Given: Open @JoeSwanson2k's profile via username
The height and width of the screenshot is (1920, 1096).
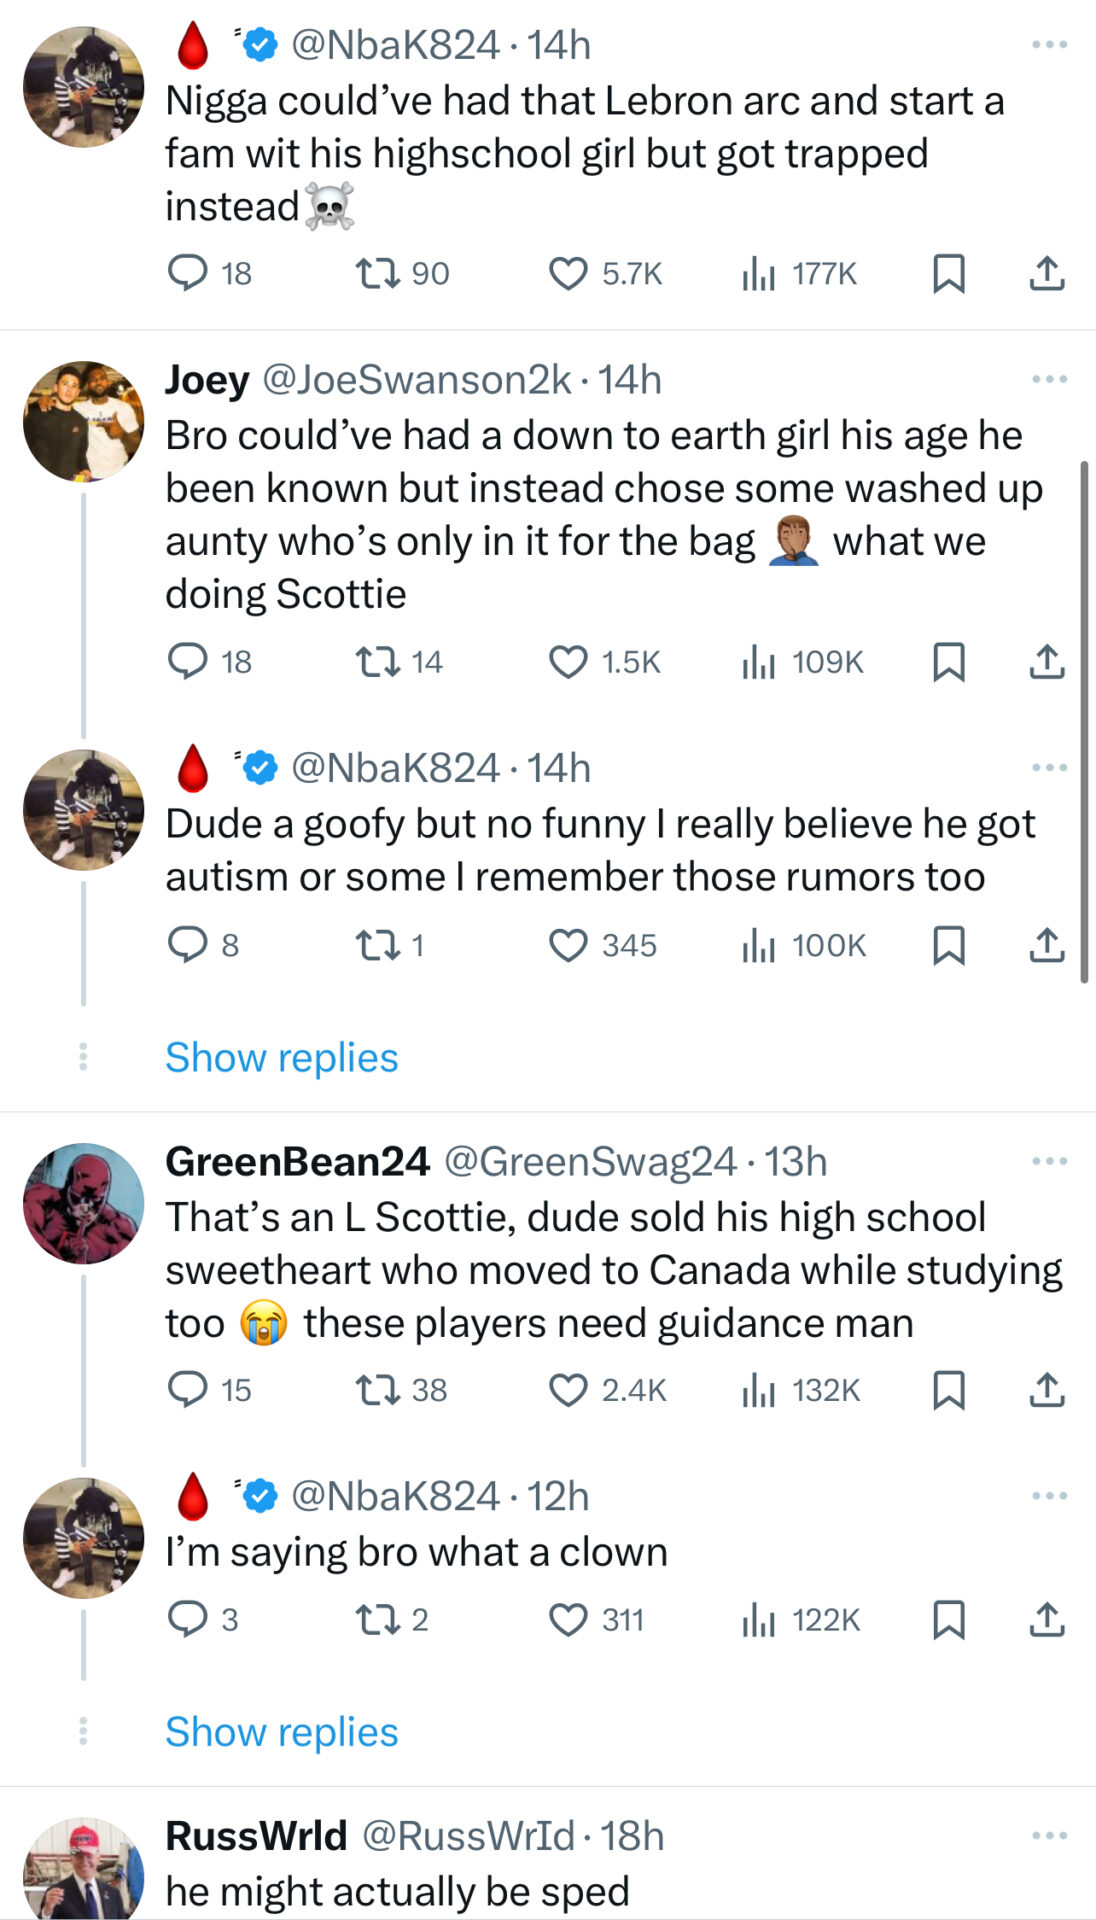Looking at the screenshot, I should (x=415, y=380).
